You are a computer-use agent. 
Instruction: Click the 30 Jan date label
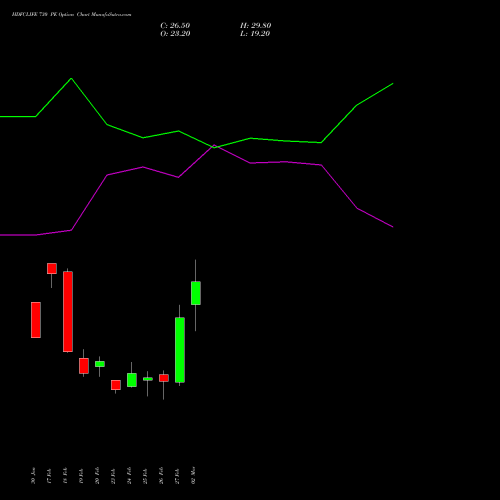pos(33,476)
